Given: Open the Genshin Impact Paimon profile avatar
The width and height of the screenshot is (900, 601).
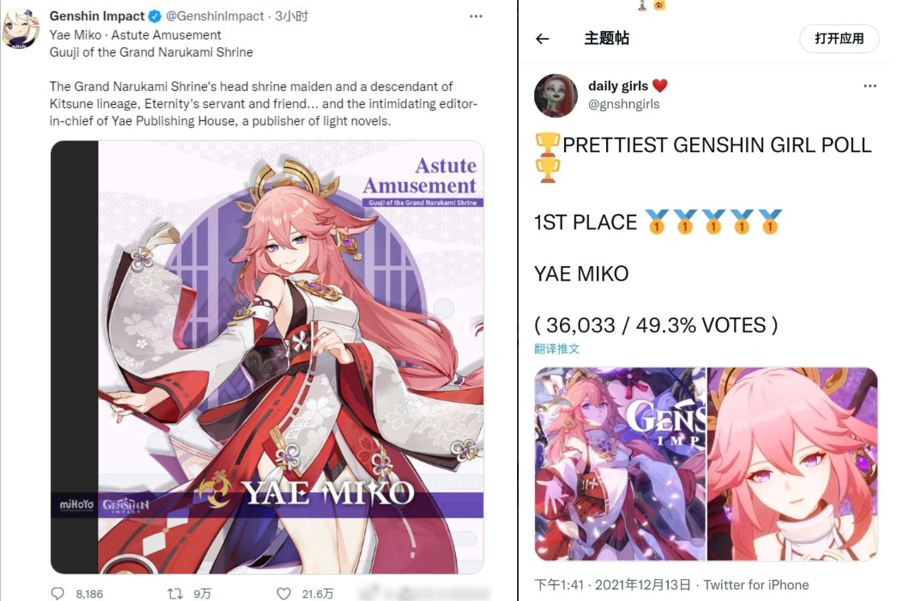Looking at the screenshot, I should click(20, 26).
